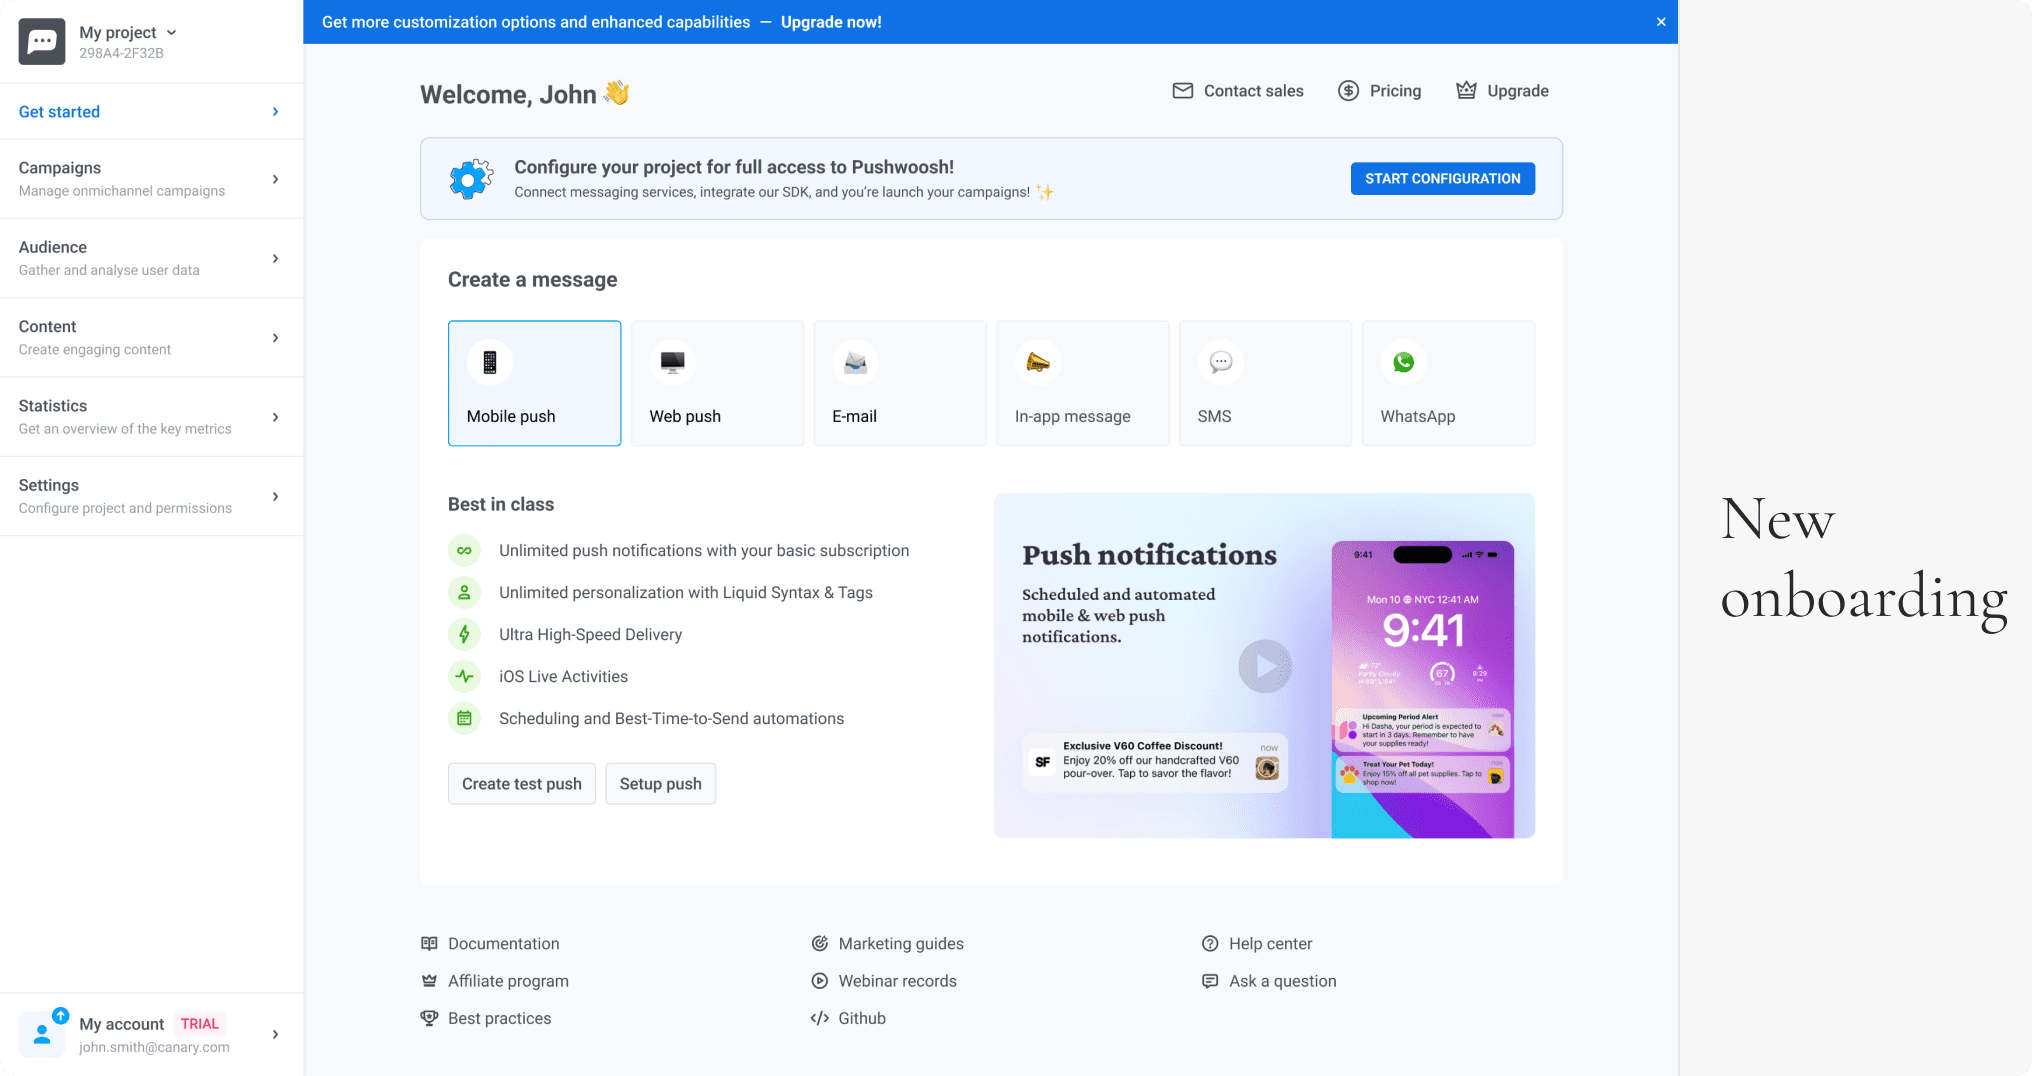Click the Push notifications phone thumbnail
Image resolution: width=2032 pixels, height=1076 pixels.
(x=1422, y=689)
